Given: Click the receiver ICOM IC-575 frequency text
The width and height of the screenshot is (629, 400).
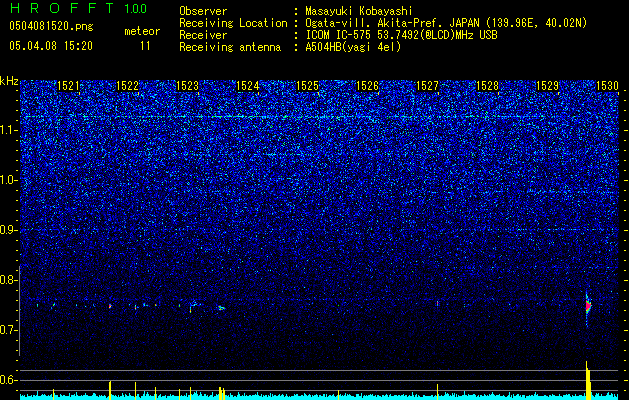Looking at the screenshot, I should coord(401,35).
